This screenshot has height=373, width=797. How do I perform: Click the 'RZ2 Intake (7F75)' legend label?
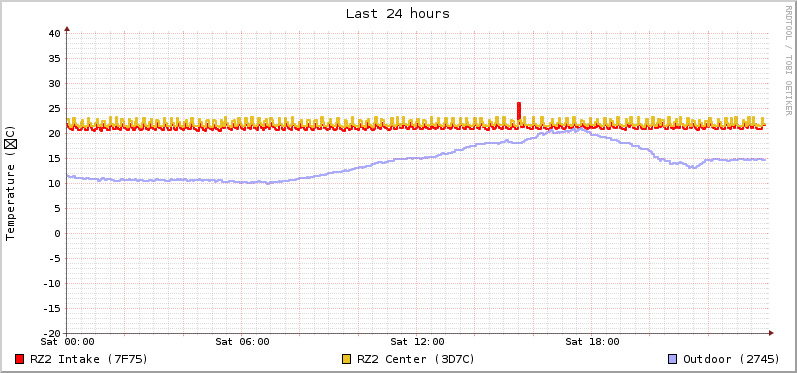tap(88, 359)
